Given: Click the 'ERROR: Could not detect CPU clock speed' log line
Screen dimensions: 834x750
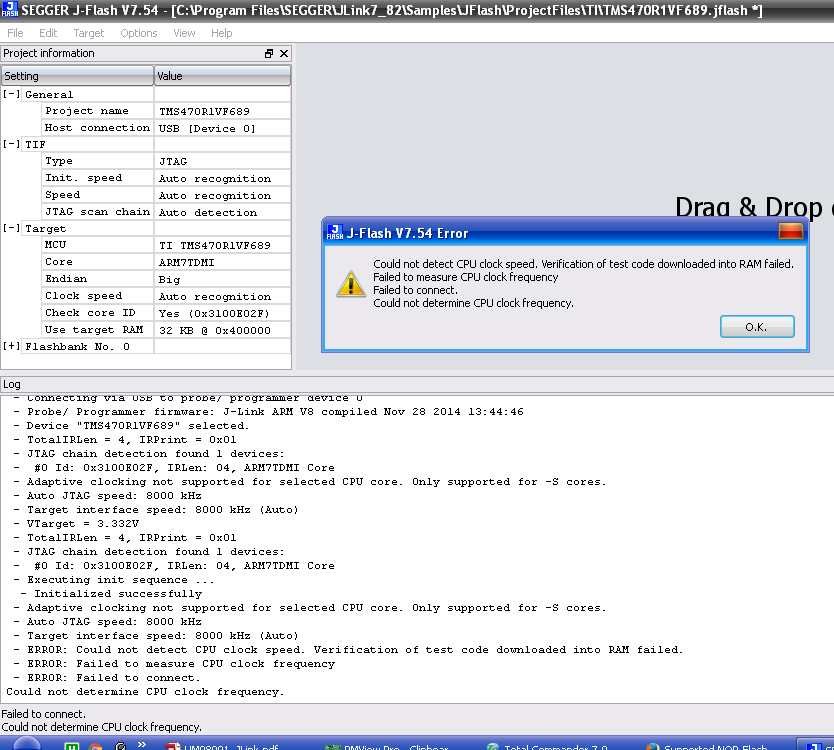Looking at the screenshot, I should pos(348,649).
